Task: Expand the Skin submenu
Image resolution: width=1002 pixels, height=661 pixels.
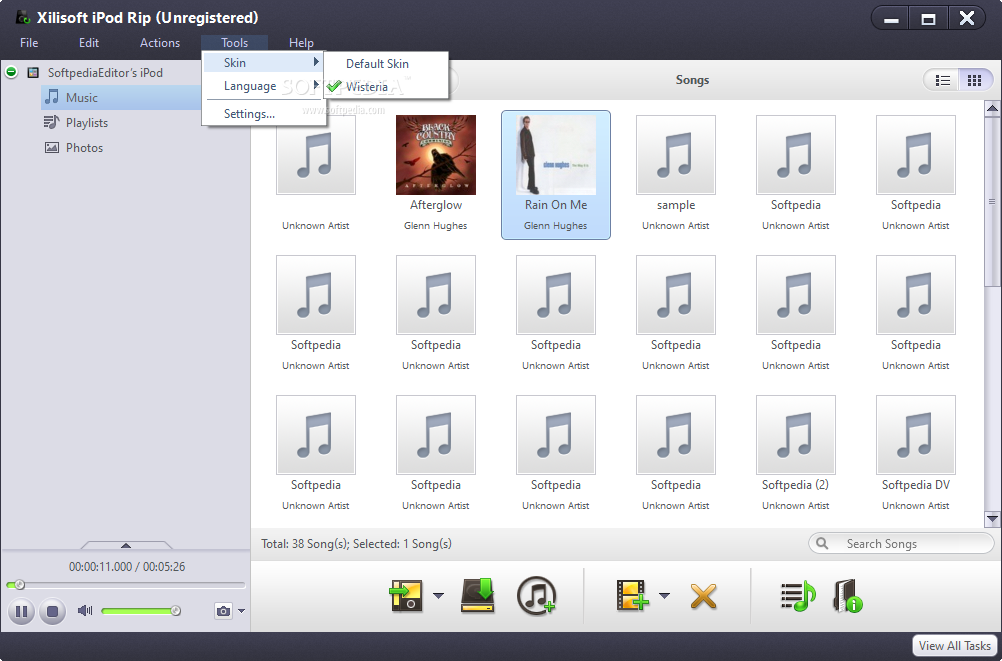Action: pos(264,63)
